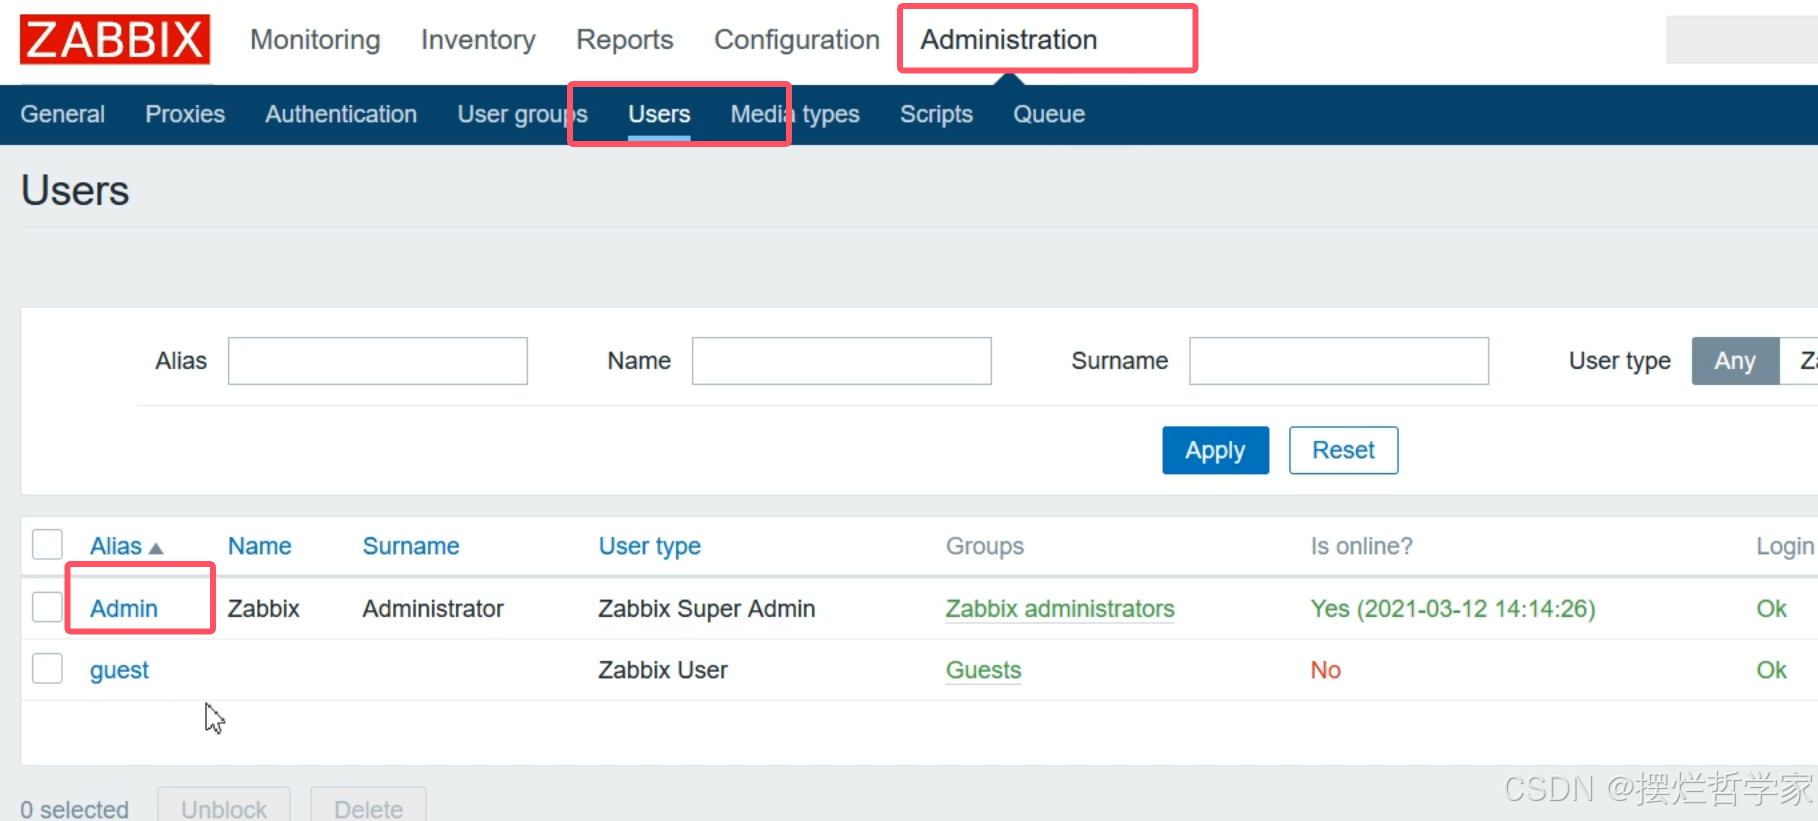Open the Configuration menu
The height and width of the screenshot is (821, 1818).
797,40
